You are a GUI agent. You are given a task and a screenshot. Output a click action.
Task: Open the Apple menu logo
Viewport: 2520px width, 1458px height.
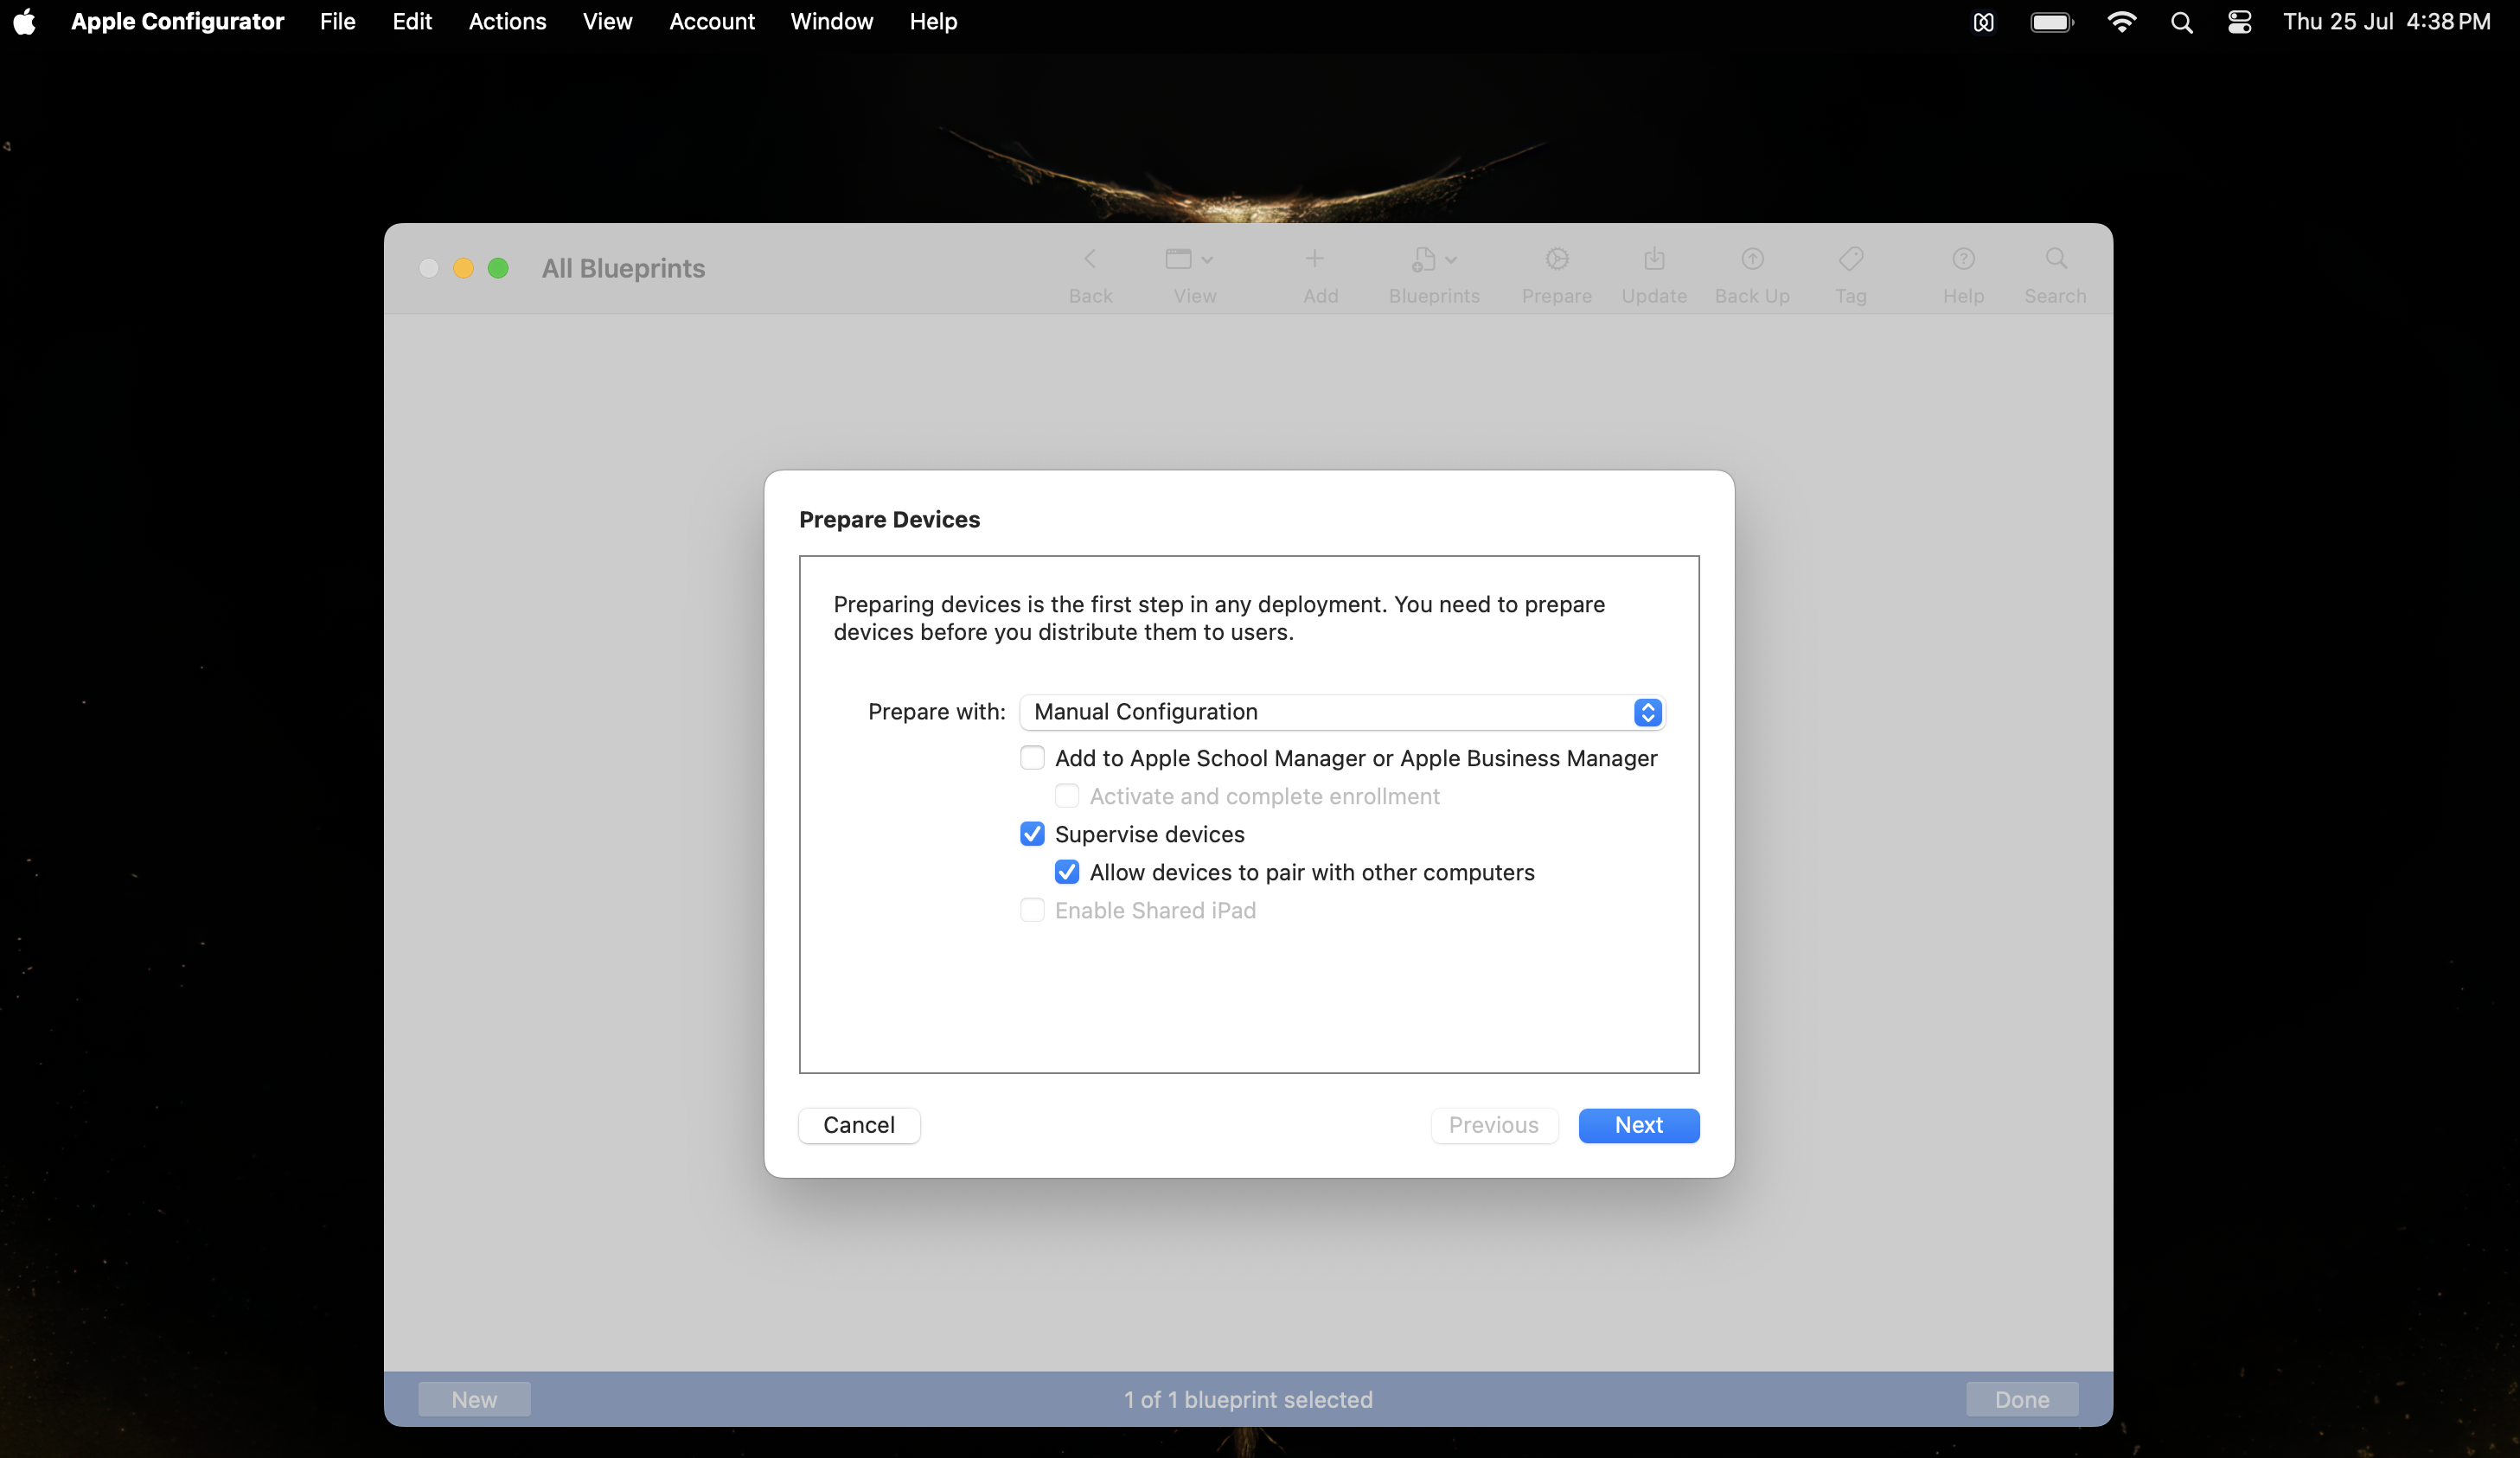pos(24,22)
